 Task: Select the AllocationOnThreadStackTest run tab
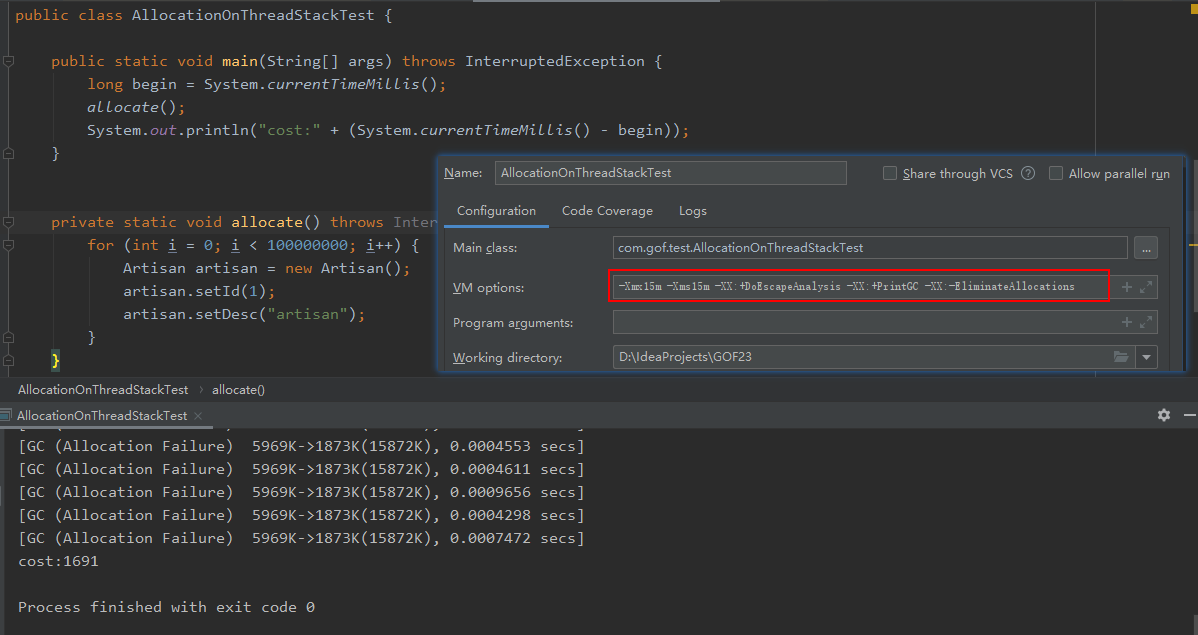(x=102, y=416)
